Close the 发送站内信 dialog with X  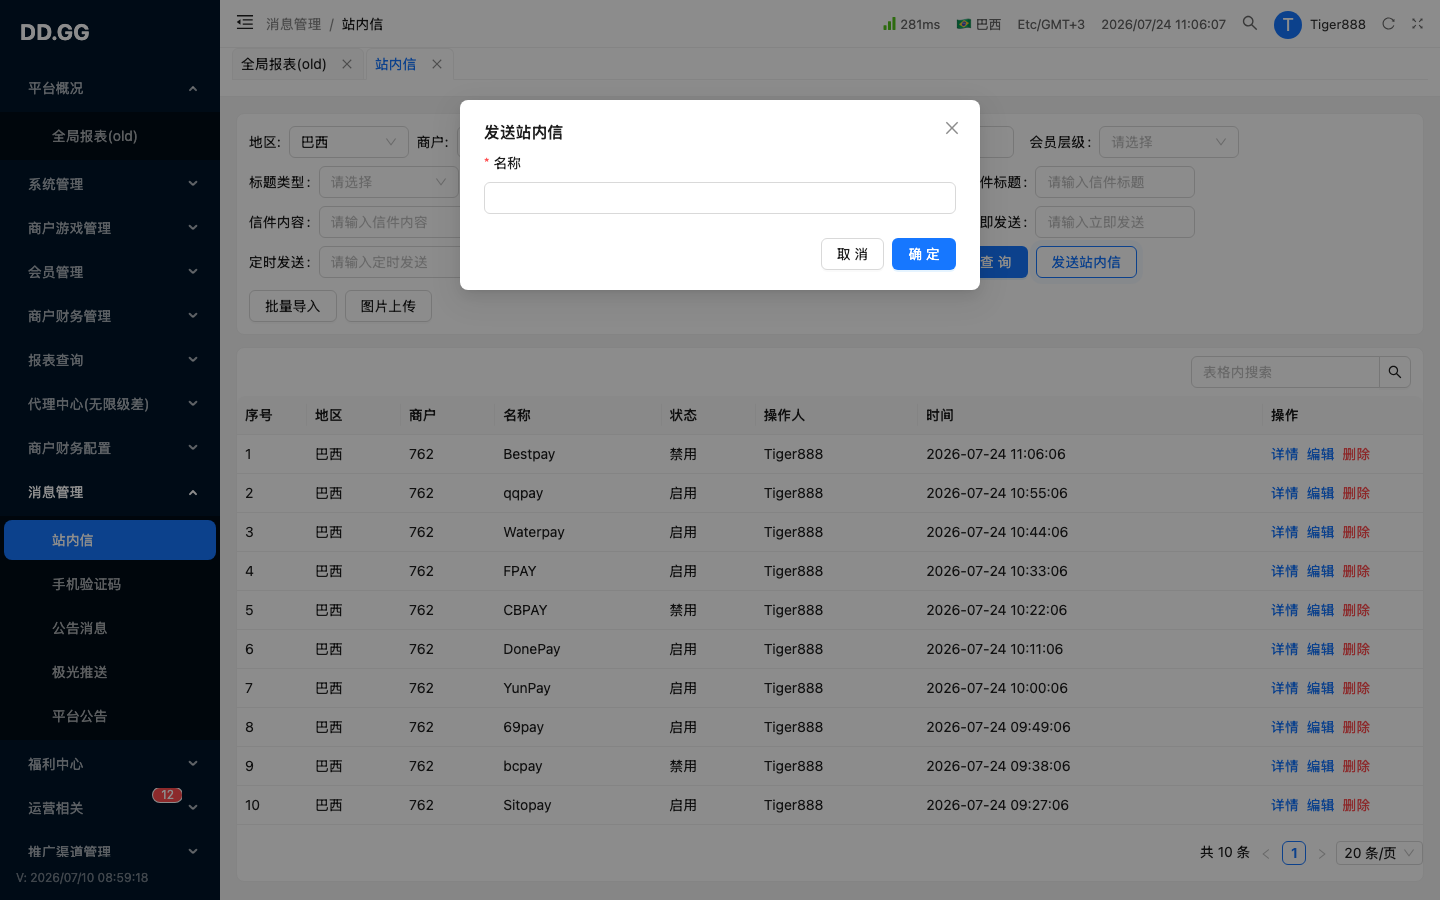(952, 128)
